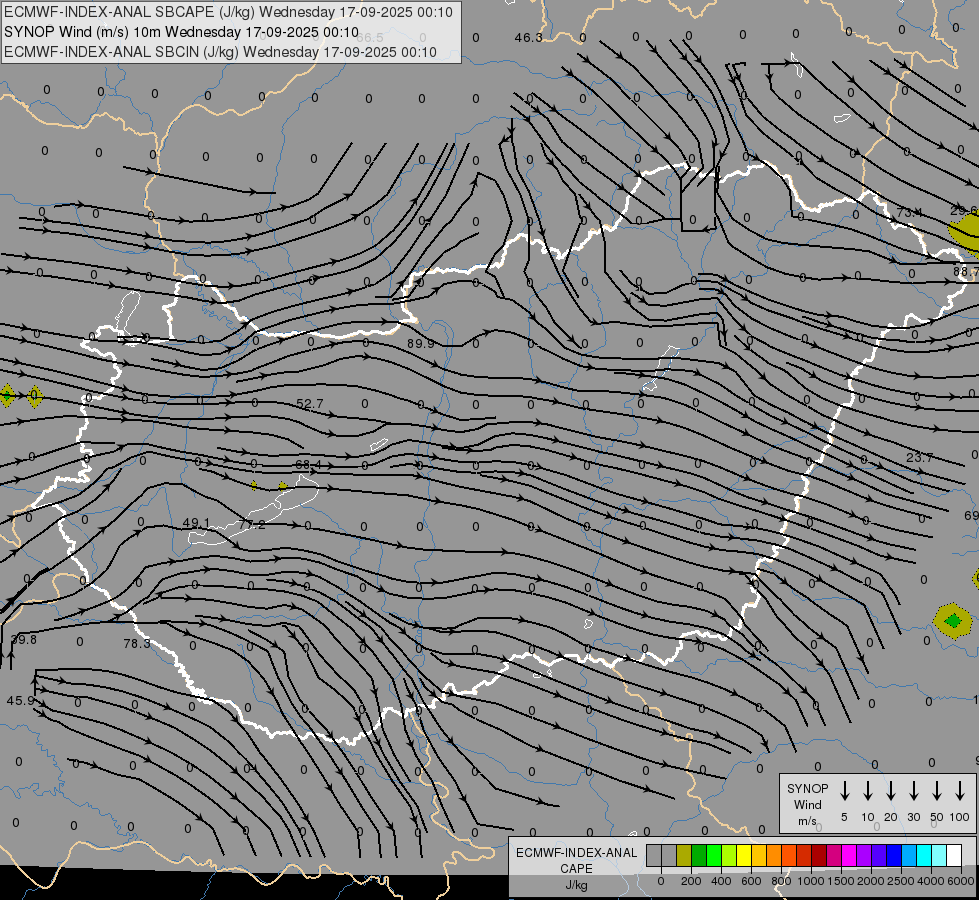Click the 10 m/s wind arrow in legend

(x=867, y=791)
